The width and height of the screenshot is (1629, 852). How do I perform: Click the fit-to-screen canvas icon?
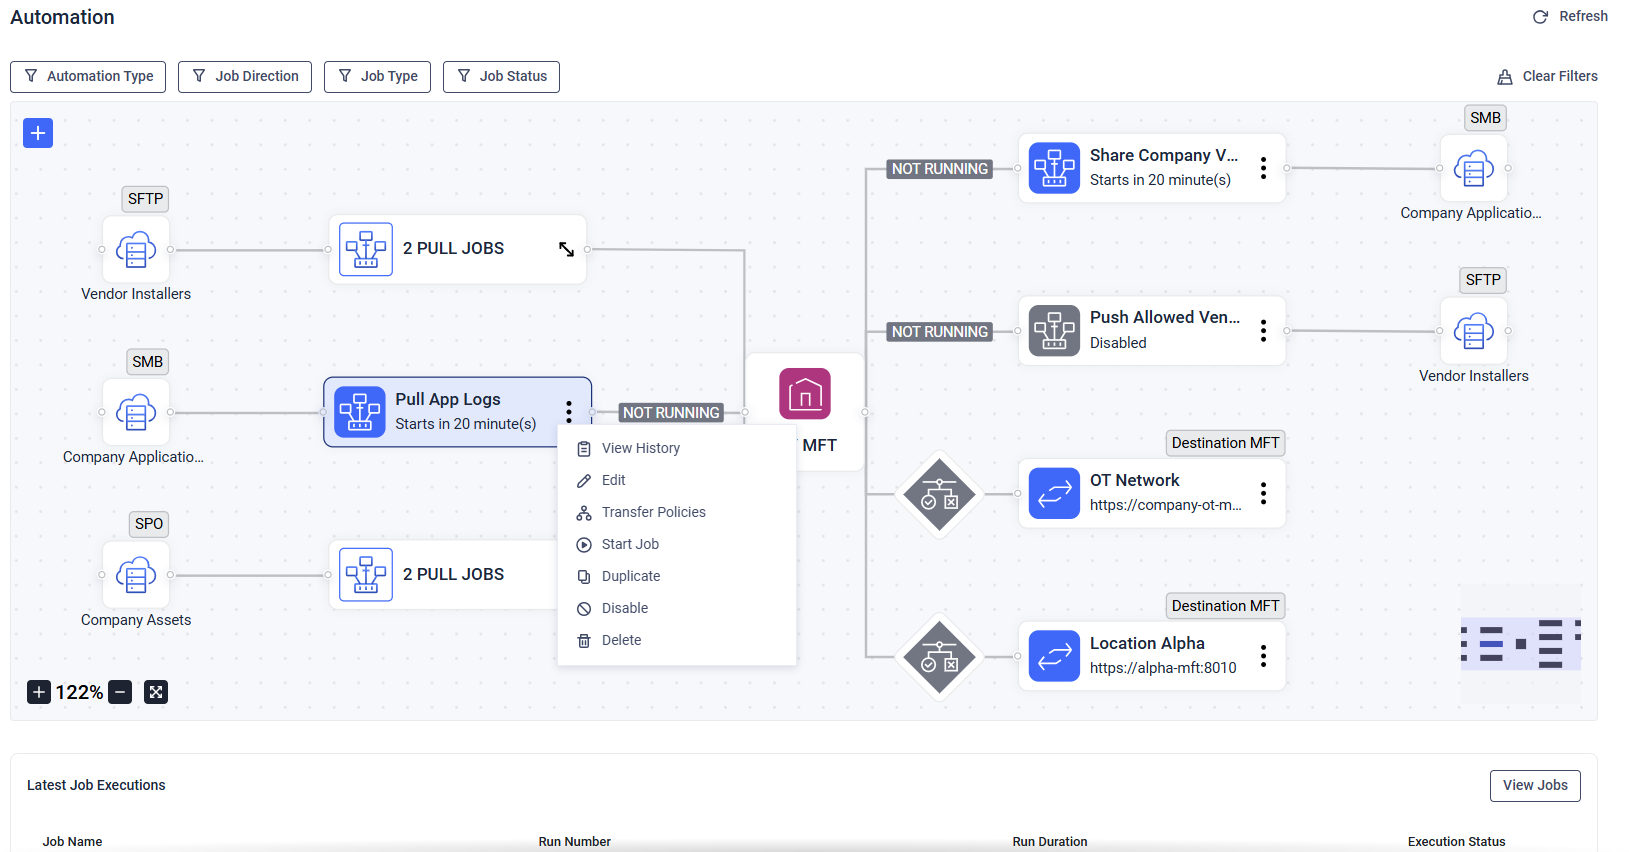pyautogui.click(x=156, y=692)
